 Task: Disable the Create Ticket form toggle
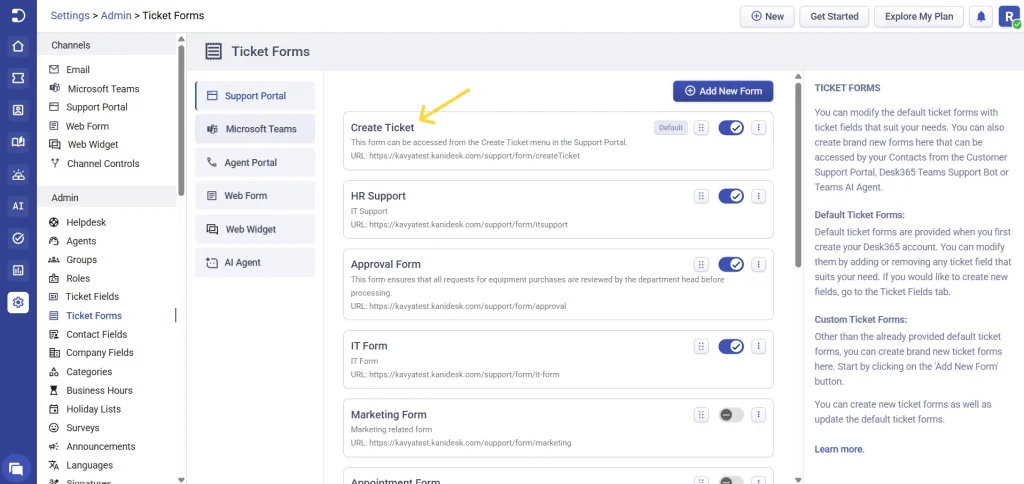click(x=731, y=128)
